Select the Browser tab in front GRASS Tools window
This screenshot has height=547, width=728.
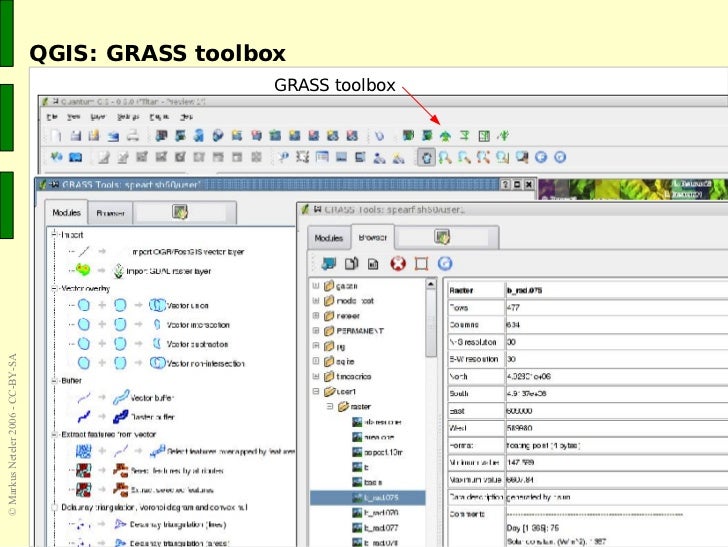click(373, 237)
